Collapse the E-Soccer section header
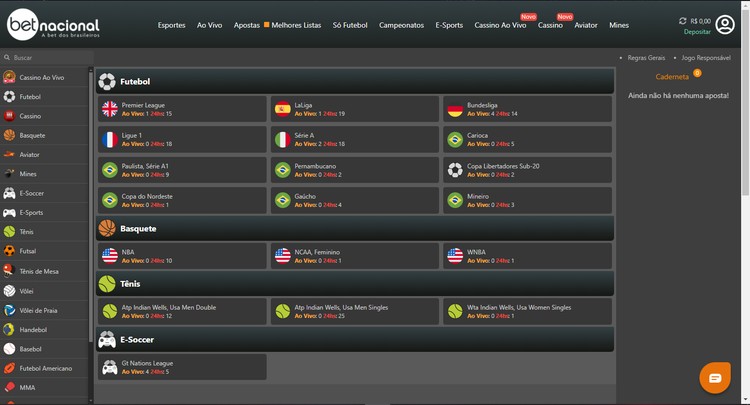The image size is (750, 405). [355, 339]
